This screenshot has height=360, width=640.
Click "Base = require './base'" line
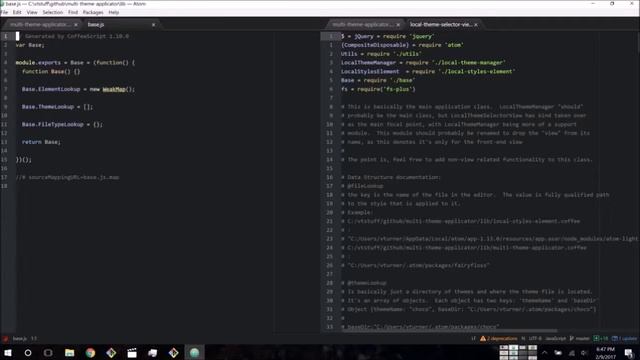(x=378, y=80)
